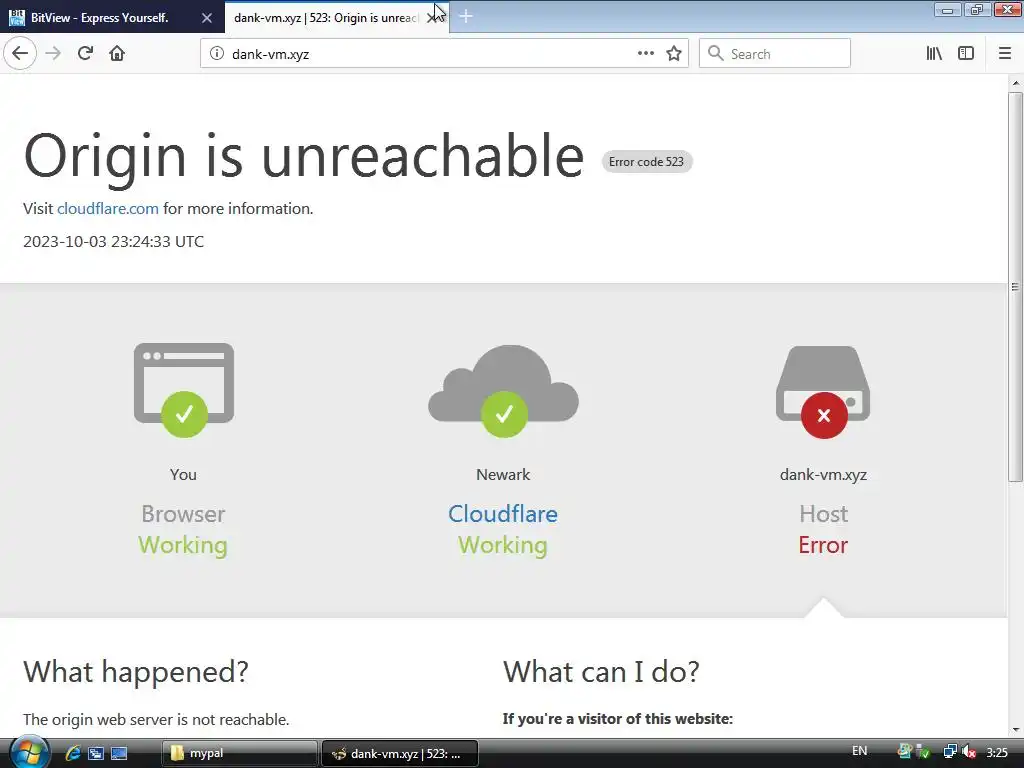The height and width of the screenshot is (768, 1024).
Task: Click the Switch between windows Quick Launch icon
Action: click(96, 753)
